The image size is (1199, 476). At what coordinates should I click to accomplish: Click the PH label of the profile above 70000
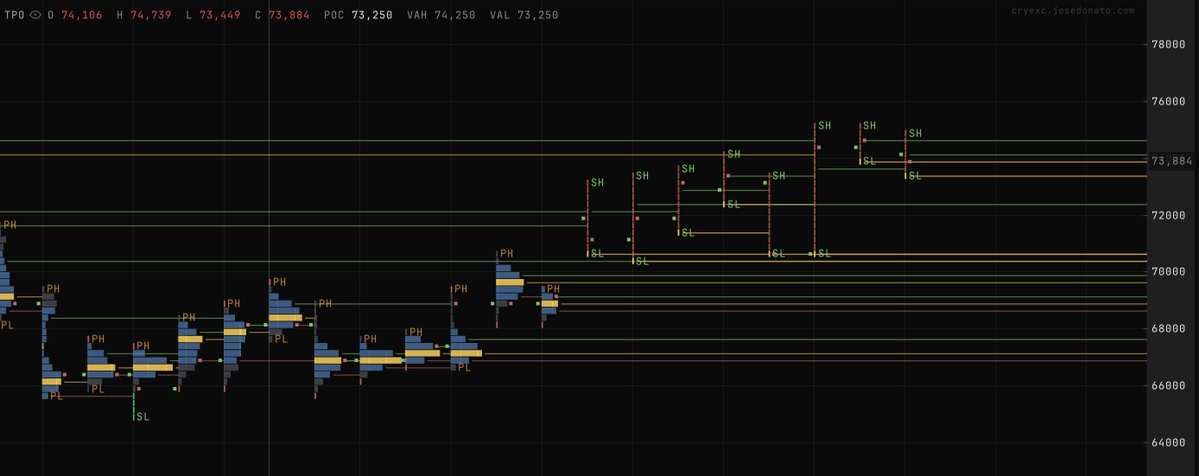coord(506,253)
